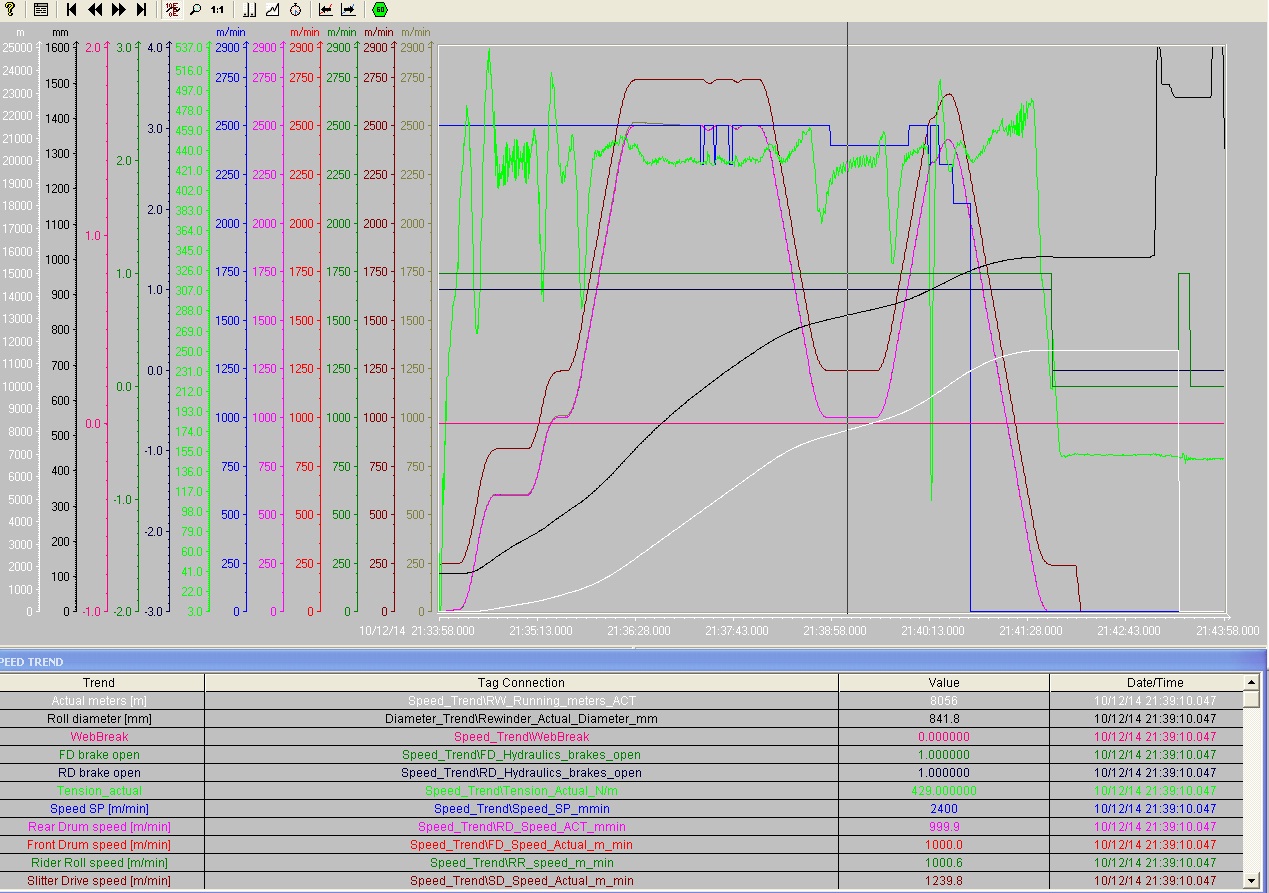Click the value cell 8056
The height and width of the screenshot is (893, 1269).
944,701
